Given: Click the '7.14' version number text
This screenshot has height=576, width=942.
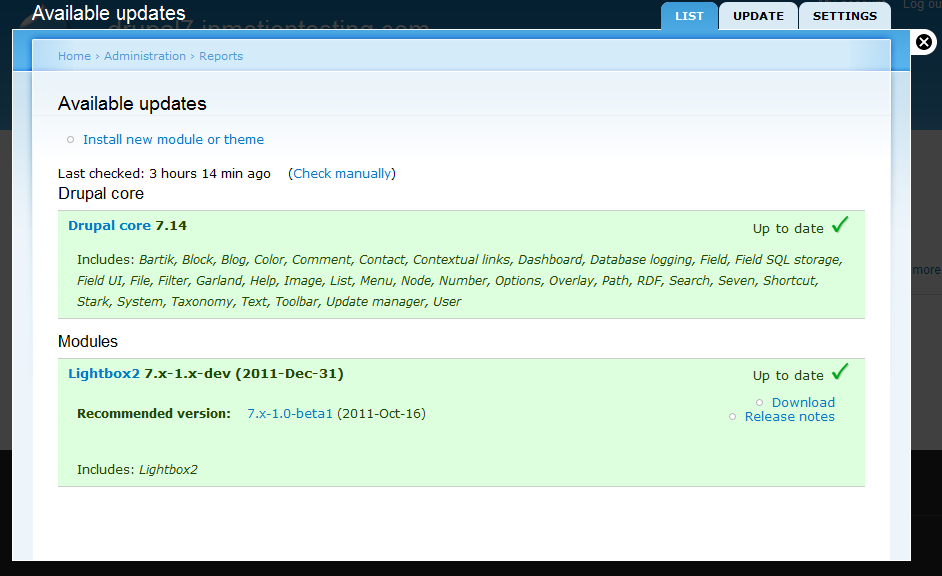Looking at the screenshot, I should coord(171,226).
